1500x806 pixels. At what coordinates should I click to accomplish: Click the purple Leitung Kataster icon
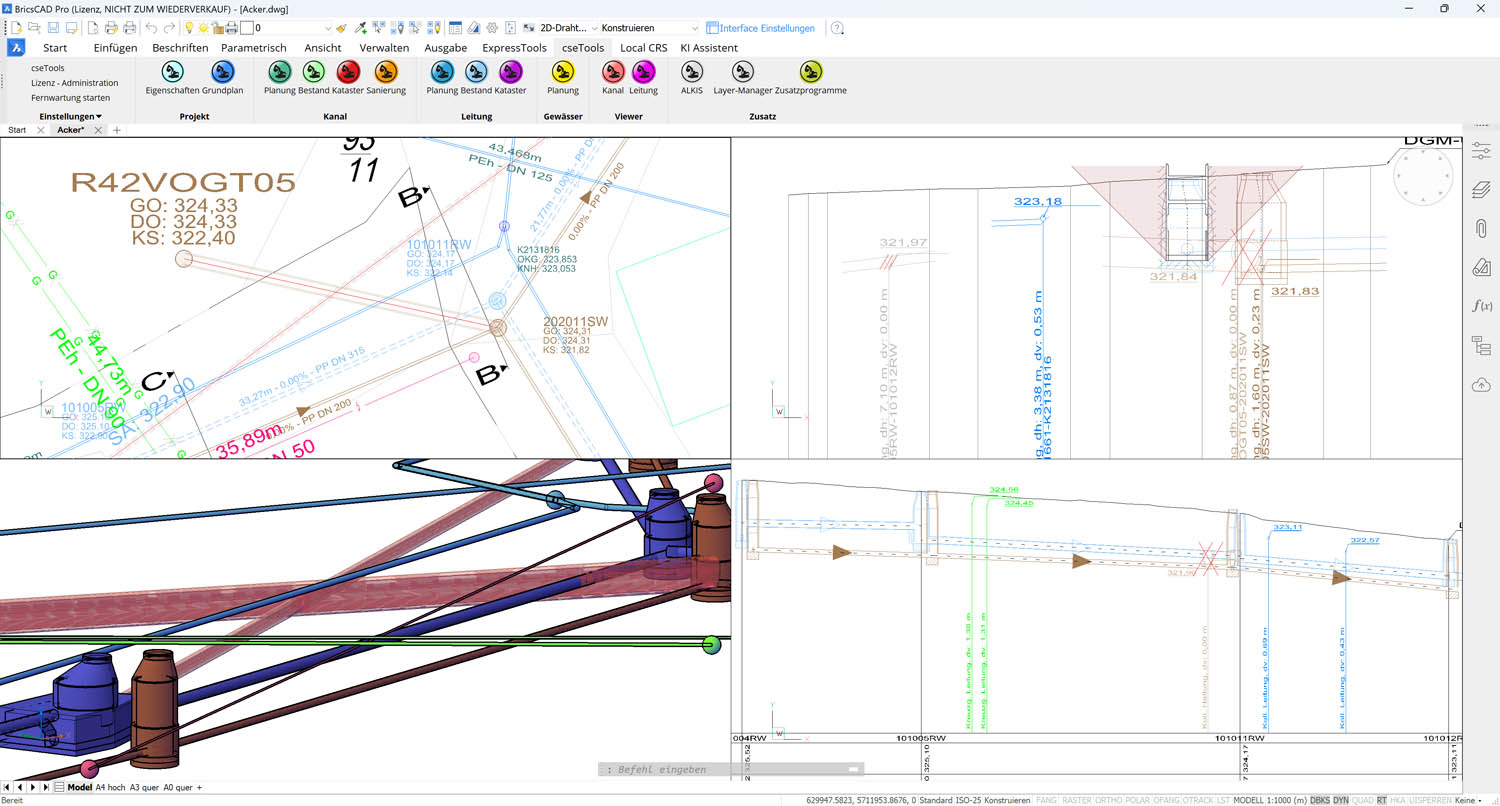(x=510, y=72)
